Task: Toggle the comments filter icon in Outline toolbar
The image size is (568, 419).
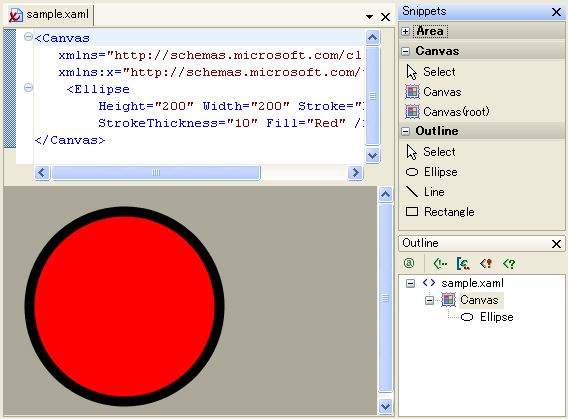Action: point(440,264)
